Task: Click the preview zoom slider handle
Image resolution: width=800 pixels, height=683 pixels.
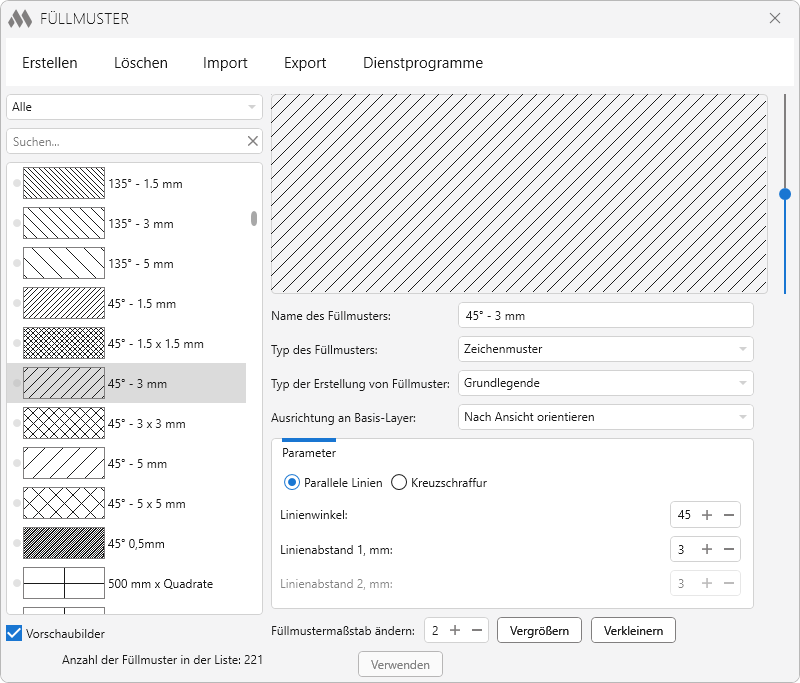Action: pos(785,194)
